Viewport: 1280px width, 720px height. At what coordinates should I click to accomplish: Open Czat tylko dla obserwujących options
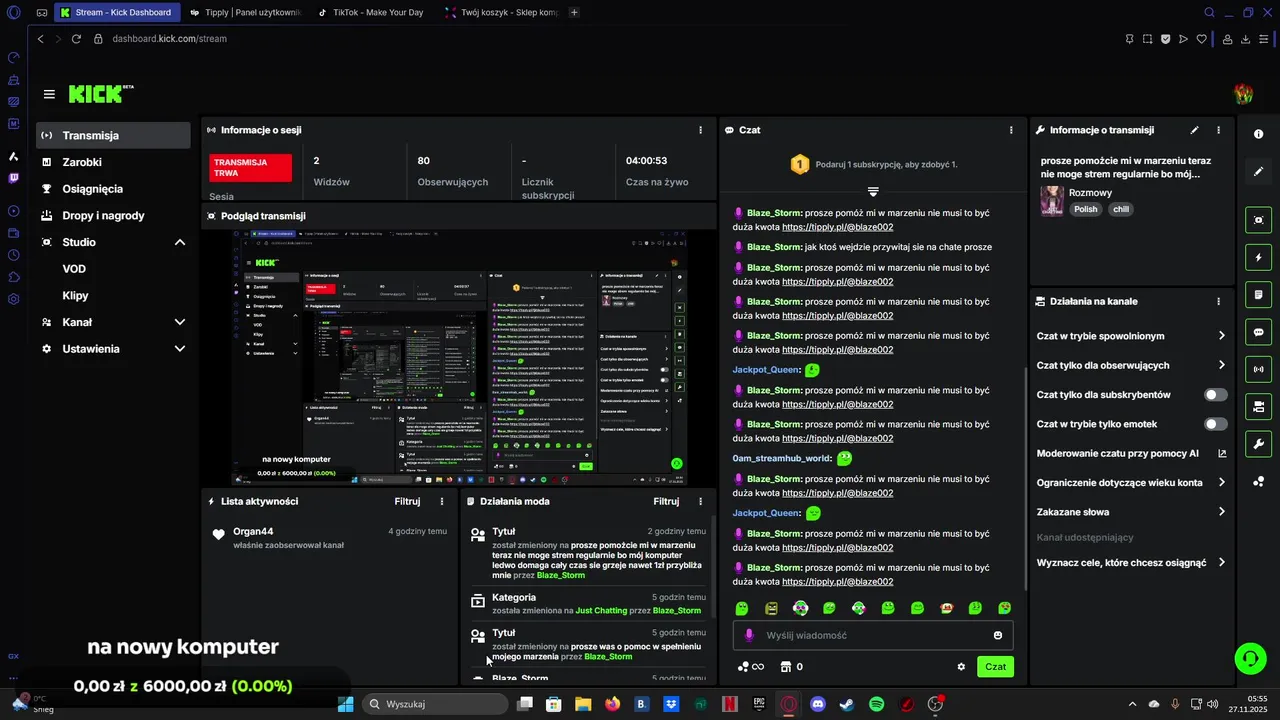1132,365
